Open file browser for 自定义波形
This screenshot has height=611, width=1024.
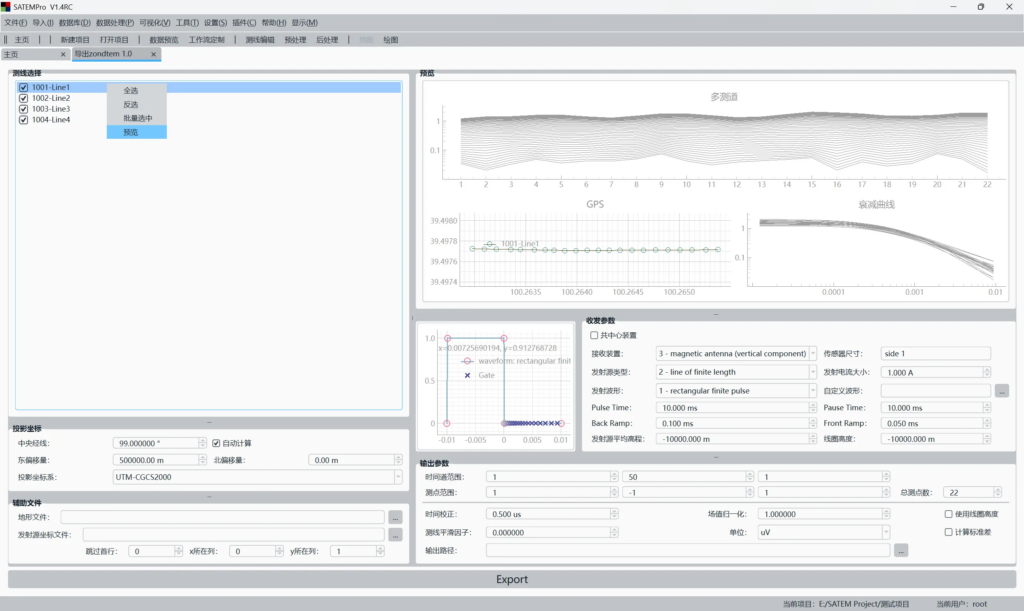pos(1002,390)
